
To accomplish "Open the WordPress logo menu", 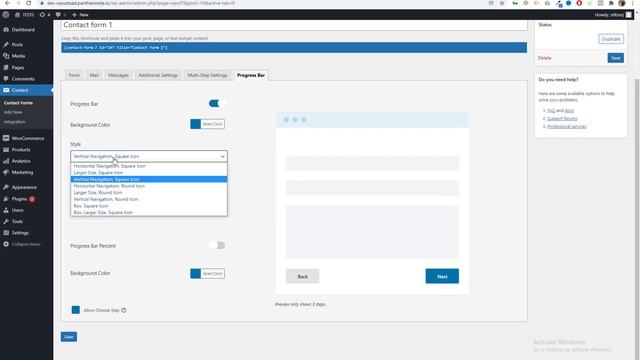I will pyautogui.click(x=5, y=15).
